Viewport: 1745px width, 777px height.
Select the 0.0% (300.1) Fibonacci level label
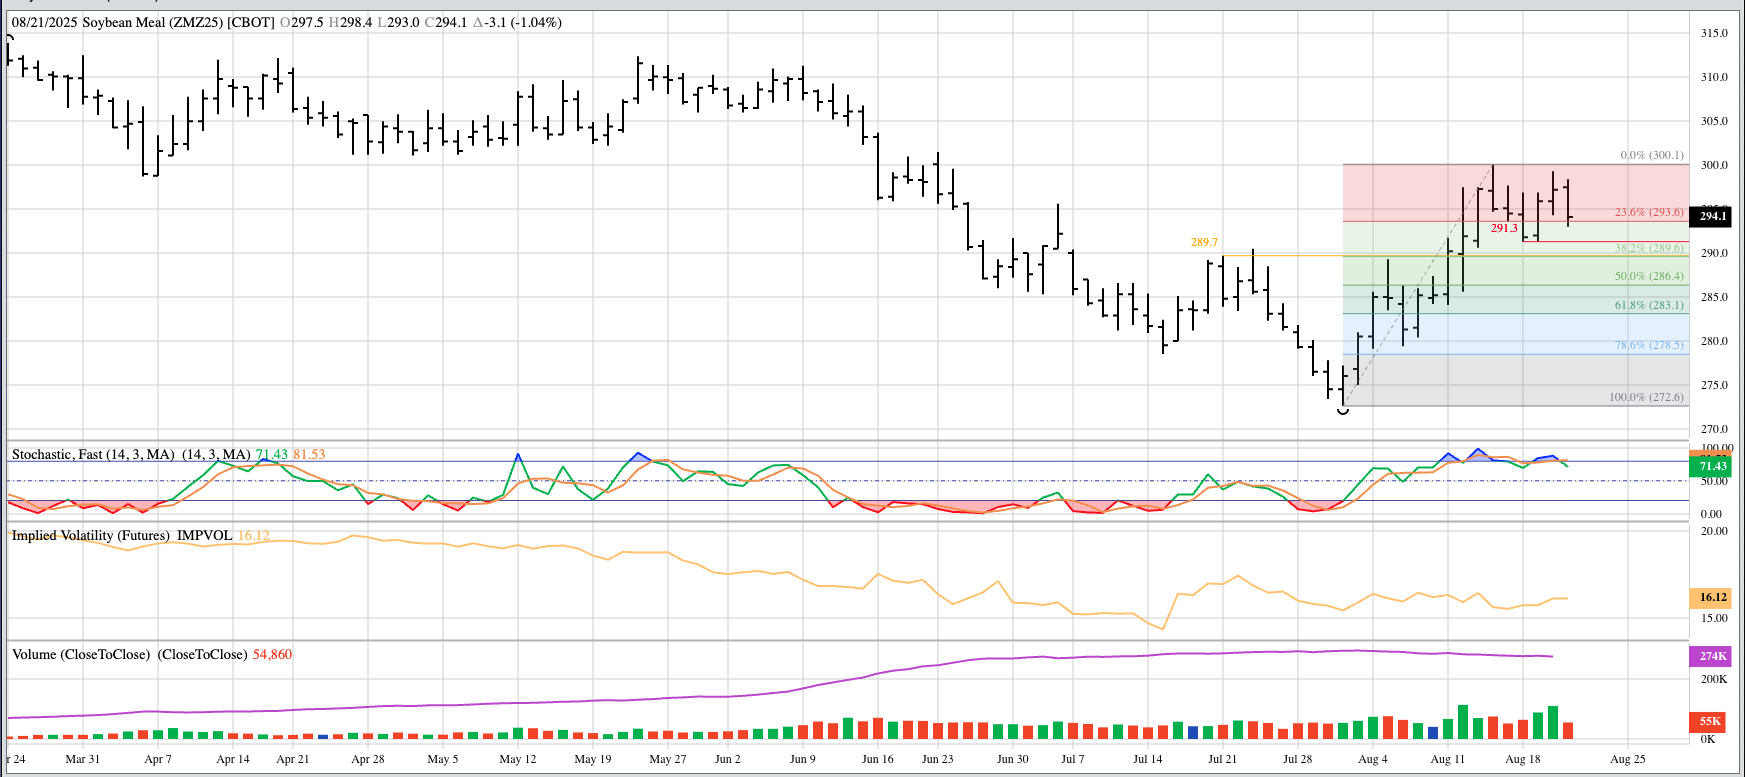1651,155
